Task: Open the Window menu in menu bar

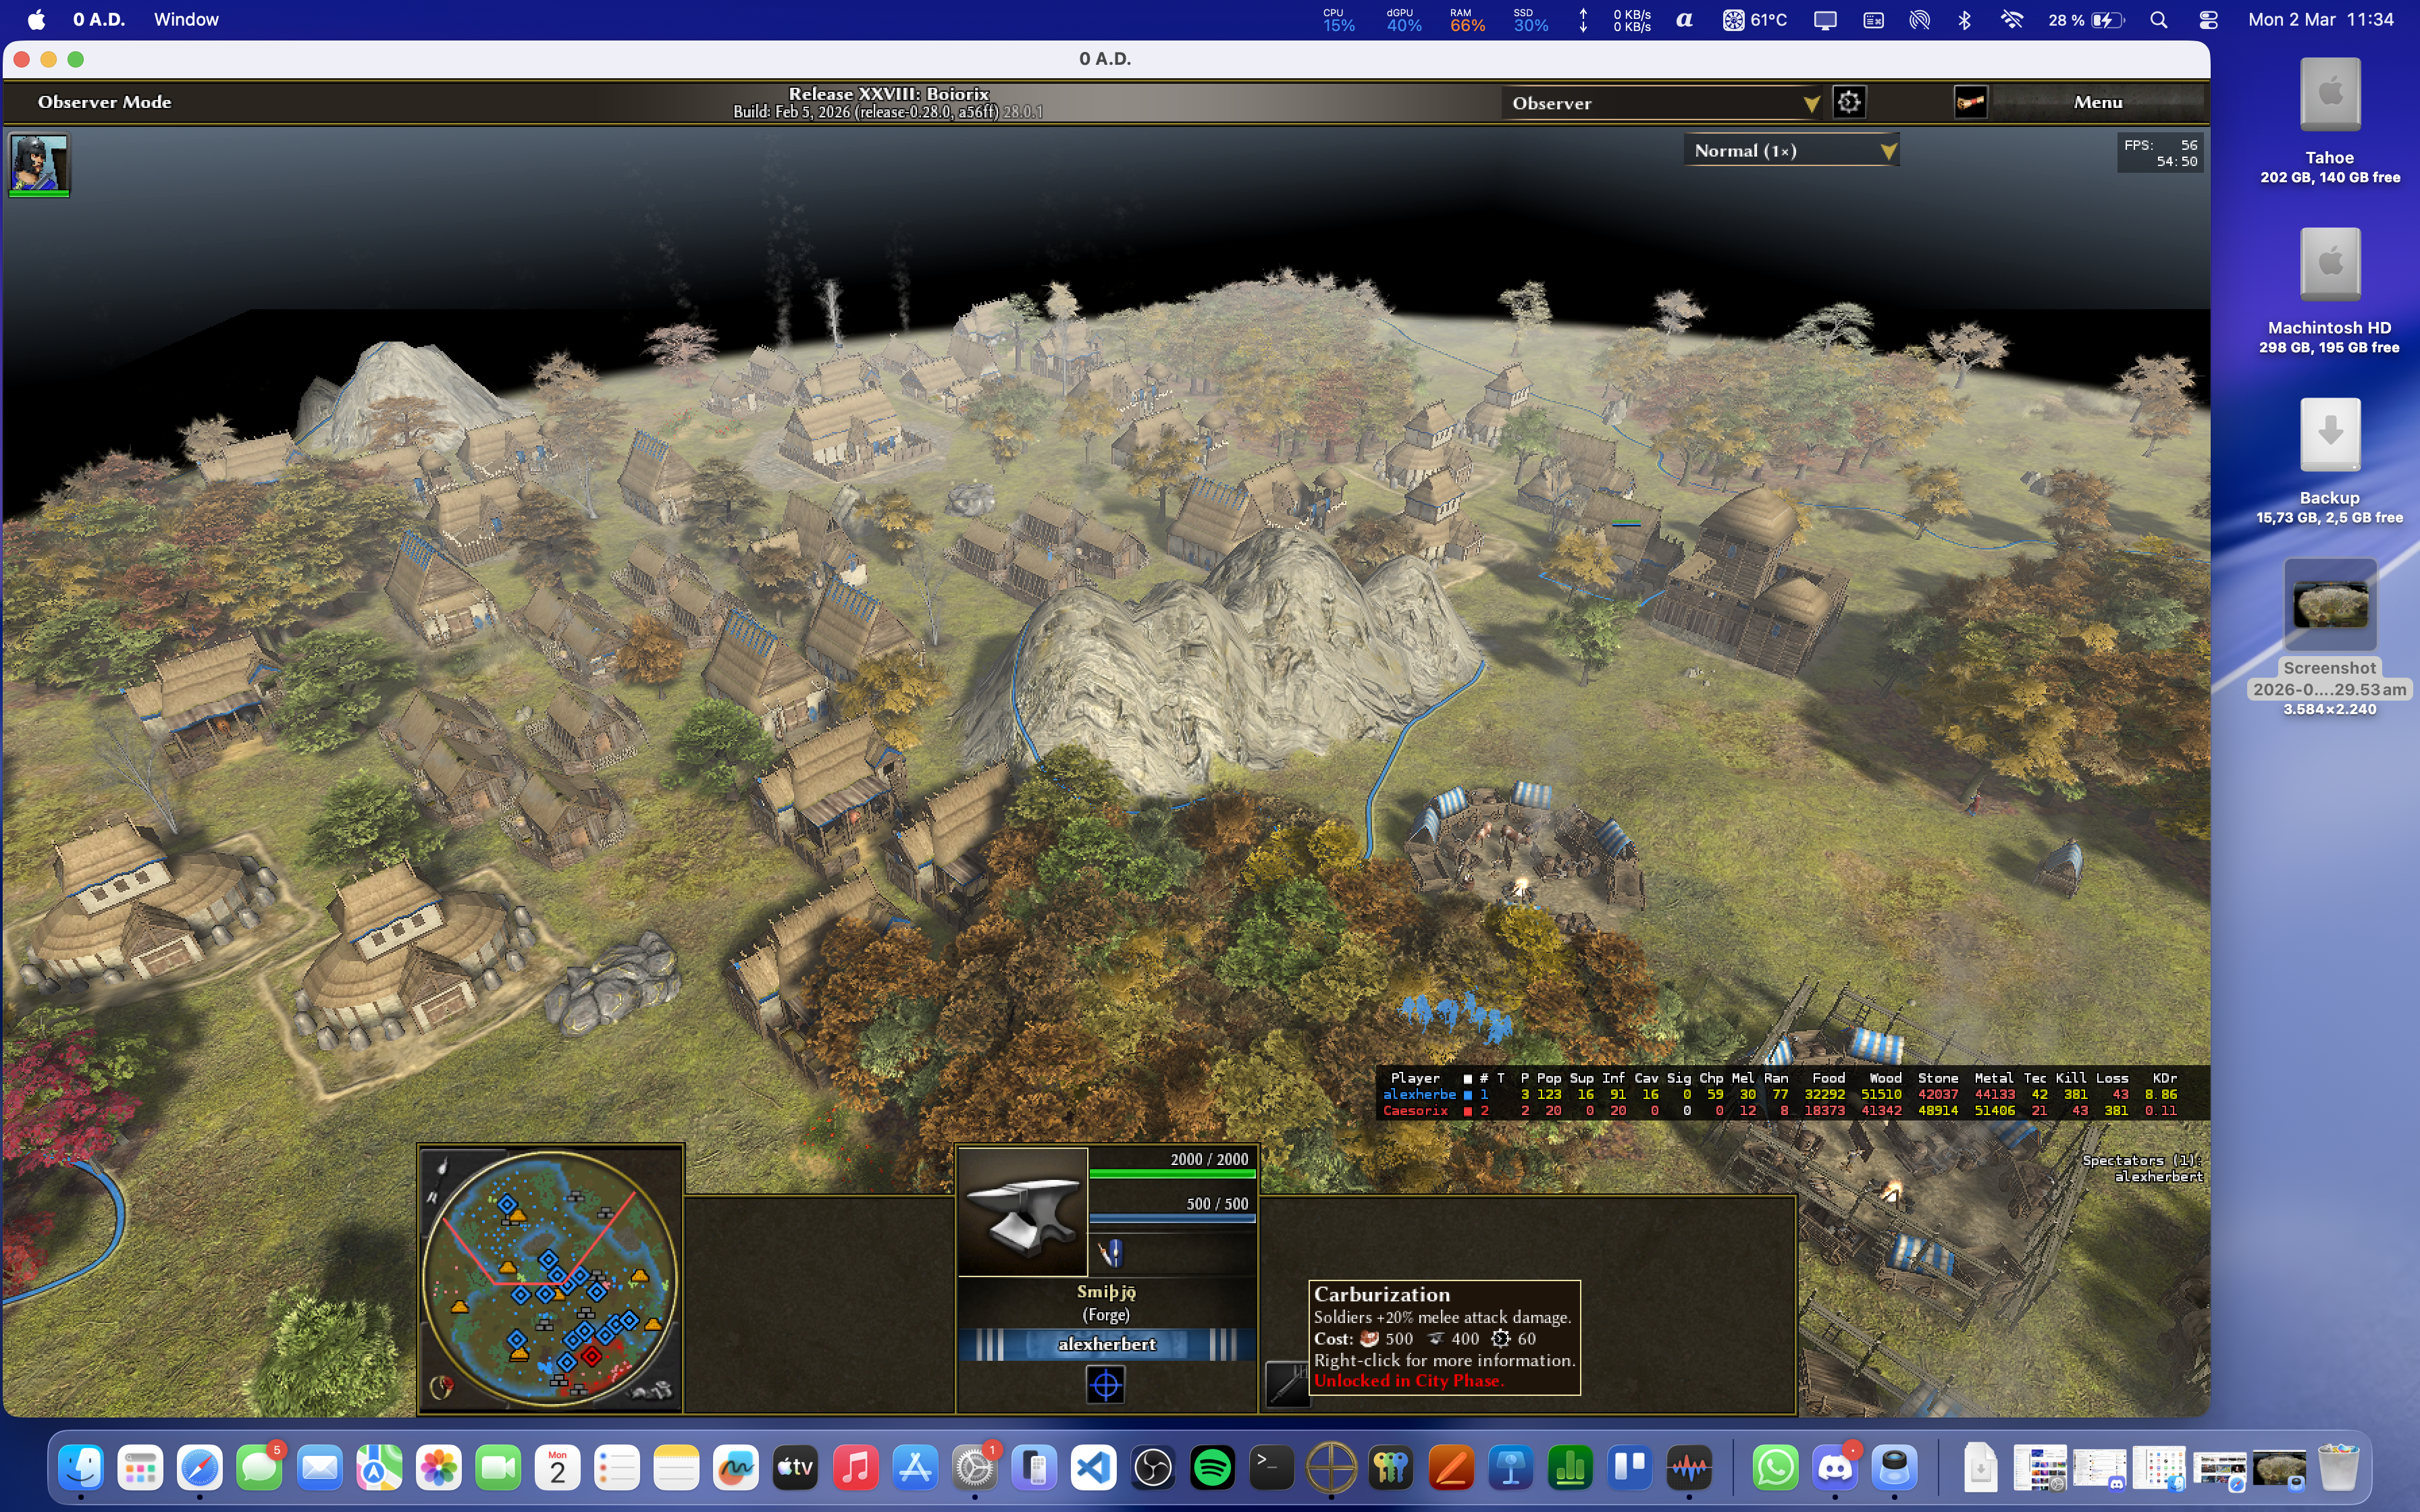Action: click(186, 20)
